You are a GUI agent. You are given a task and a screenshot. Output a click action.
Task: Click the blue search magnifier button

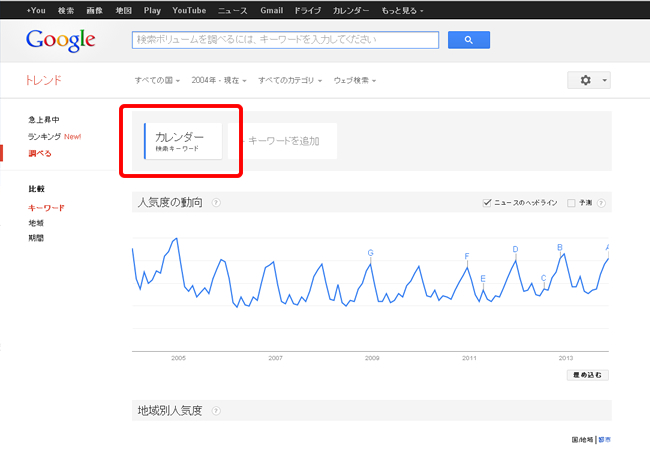pos(468,41)
